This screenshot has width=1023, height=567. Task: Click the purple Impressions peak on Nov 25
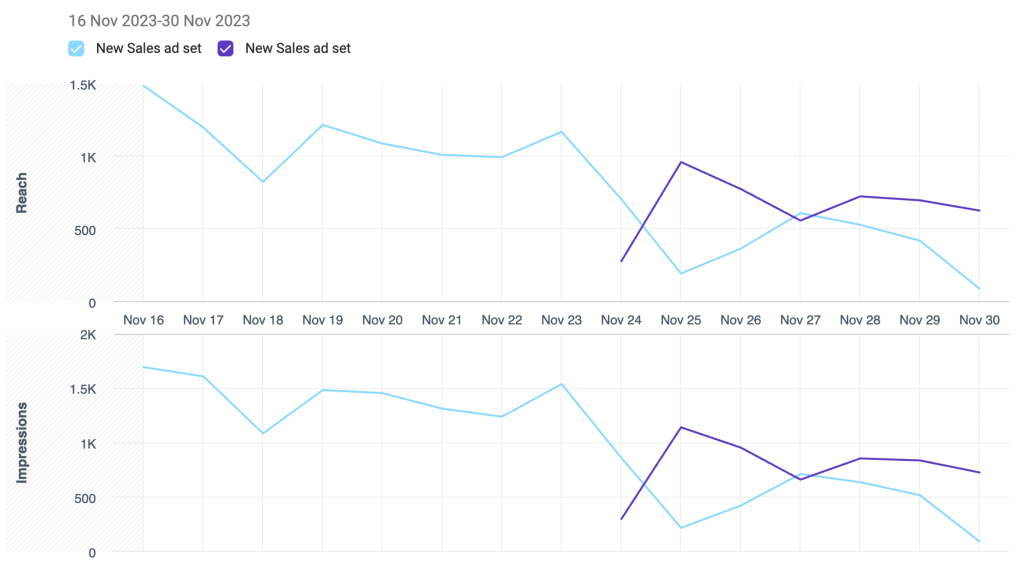pyautogui.click(x=681, y=427)
